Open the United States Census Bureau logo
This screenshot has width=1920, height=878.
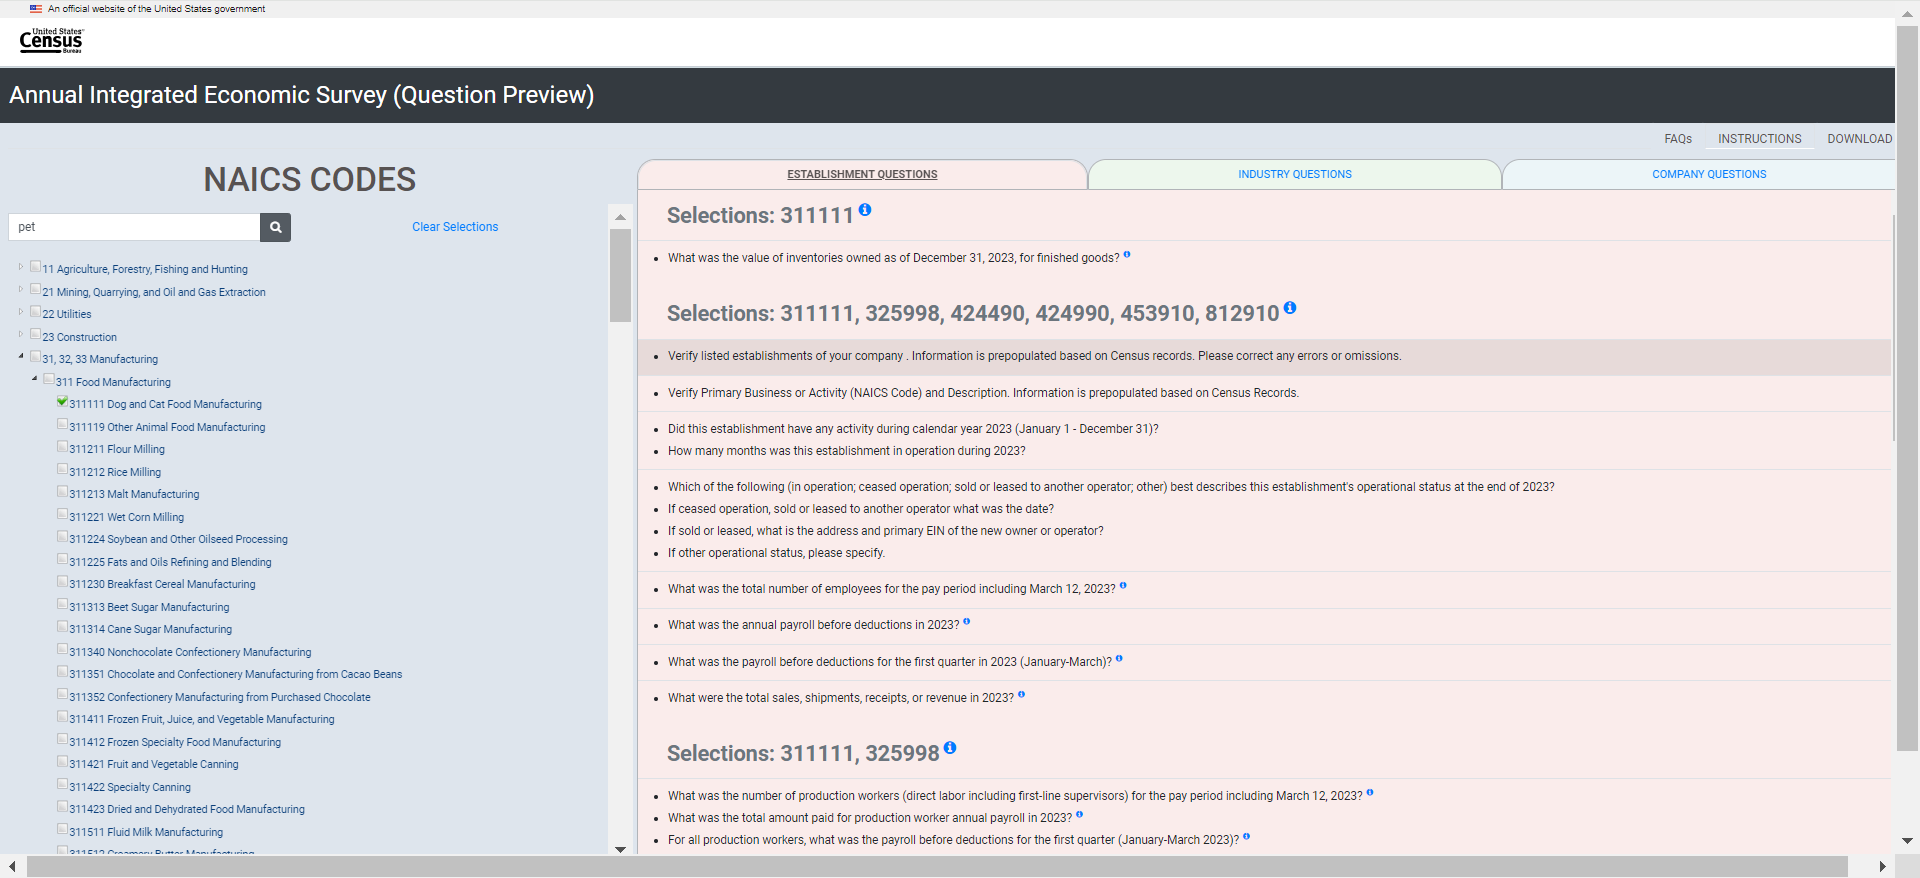(x=51, y=40)
